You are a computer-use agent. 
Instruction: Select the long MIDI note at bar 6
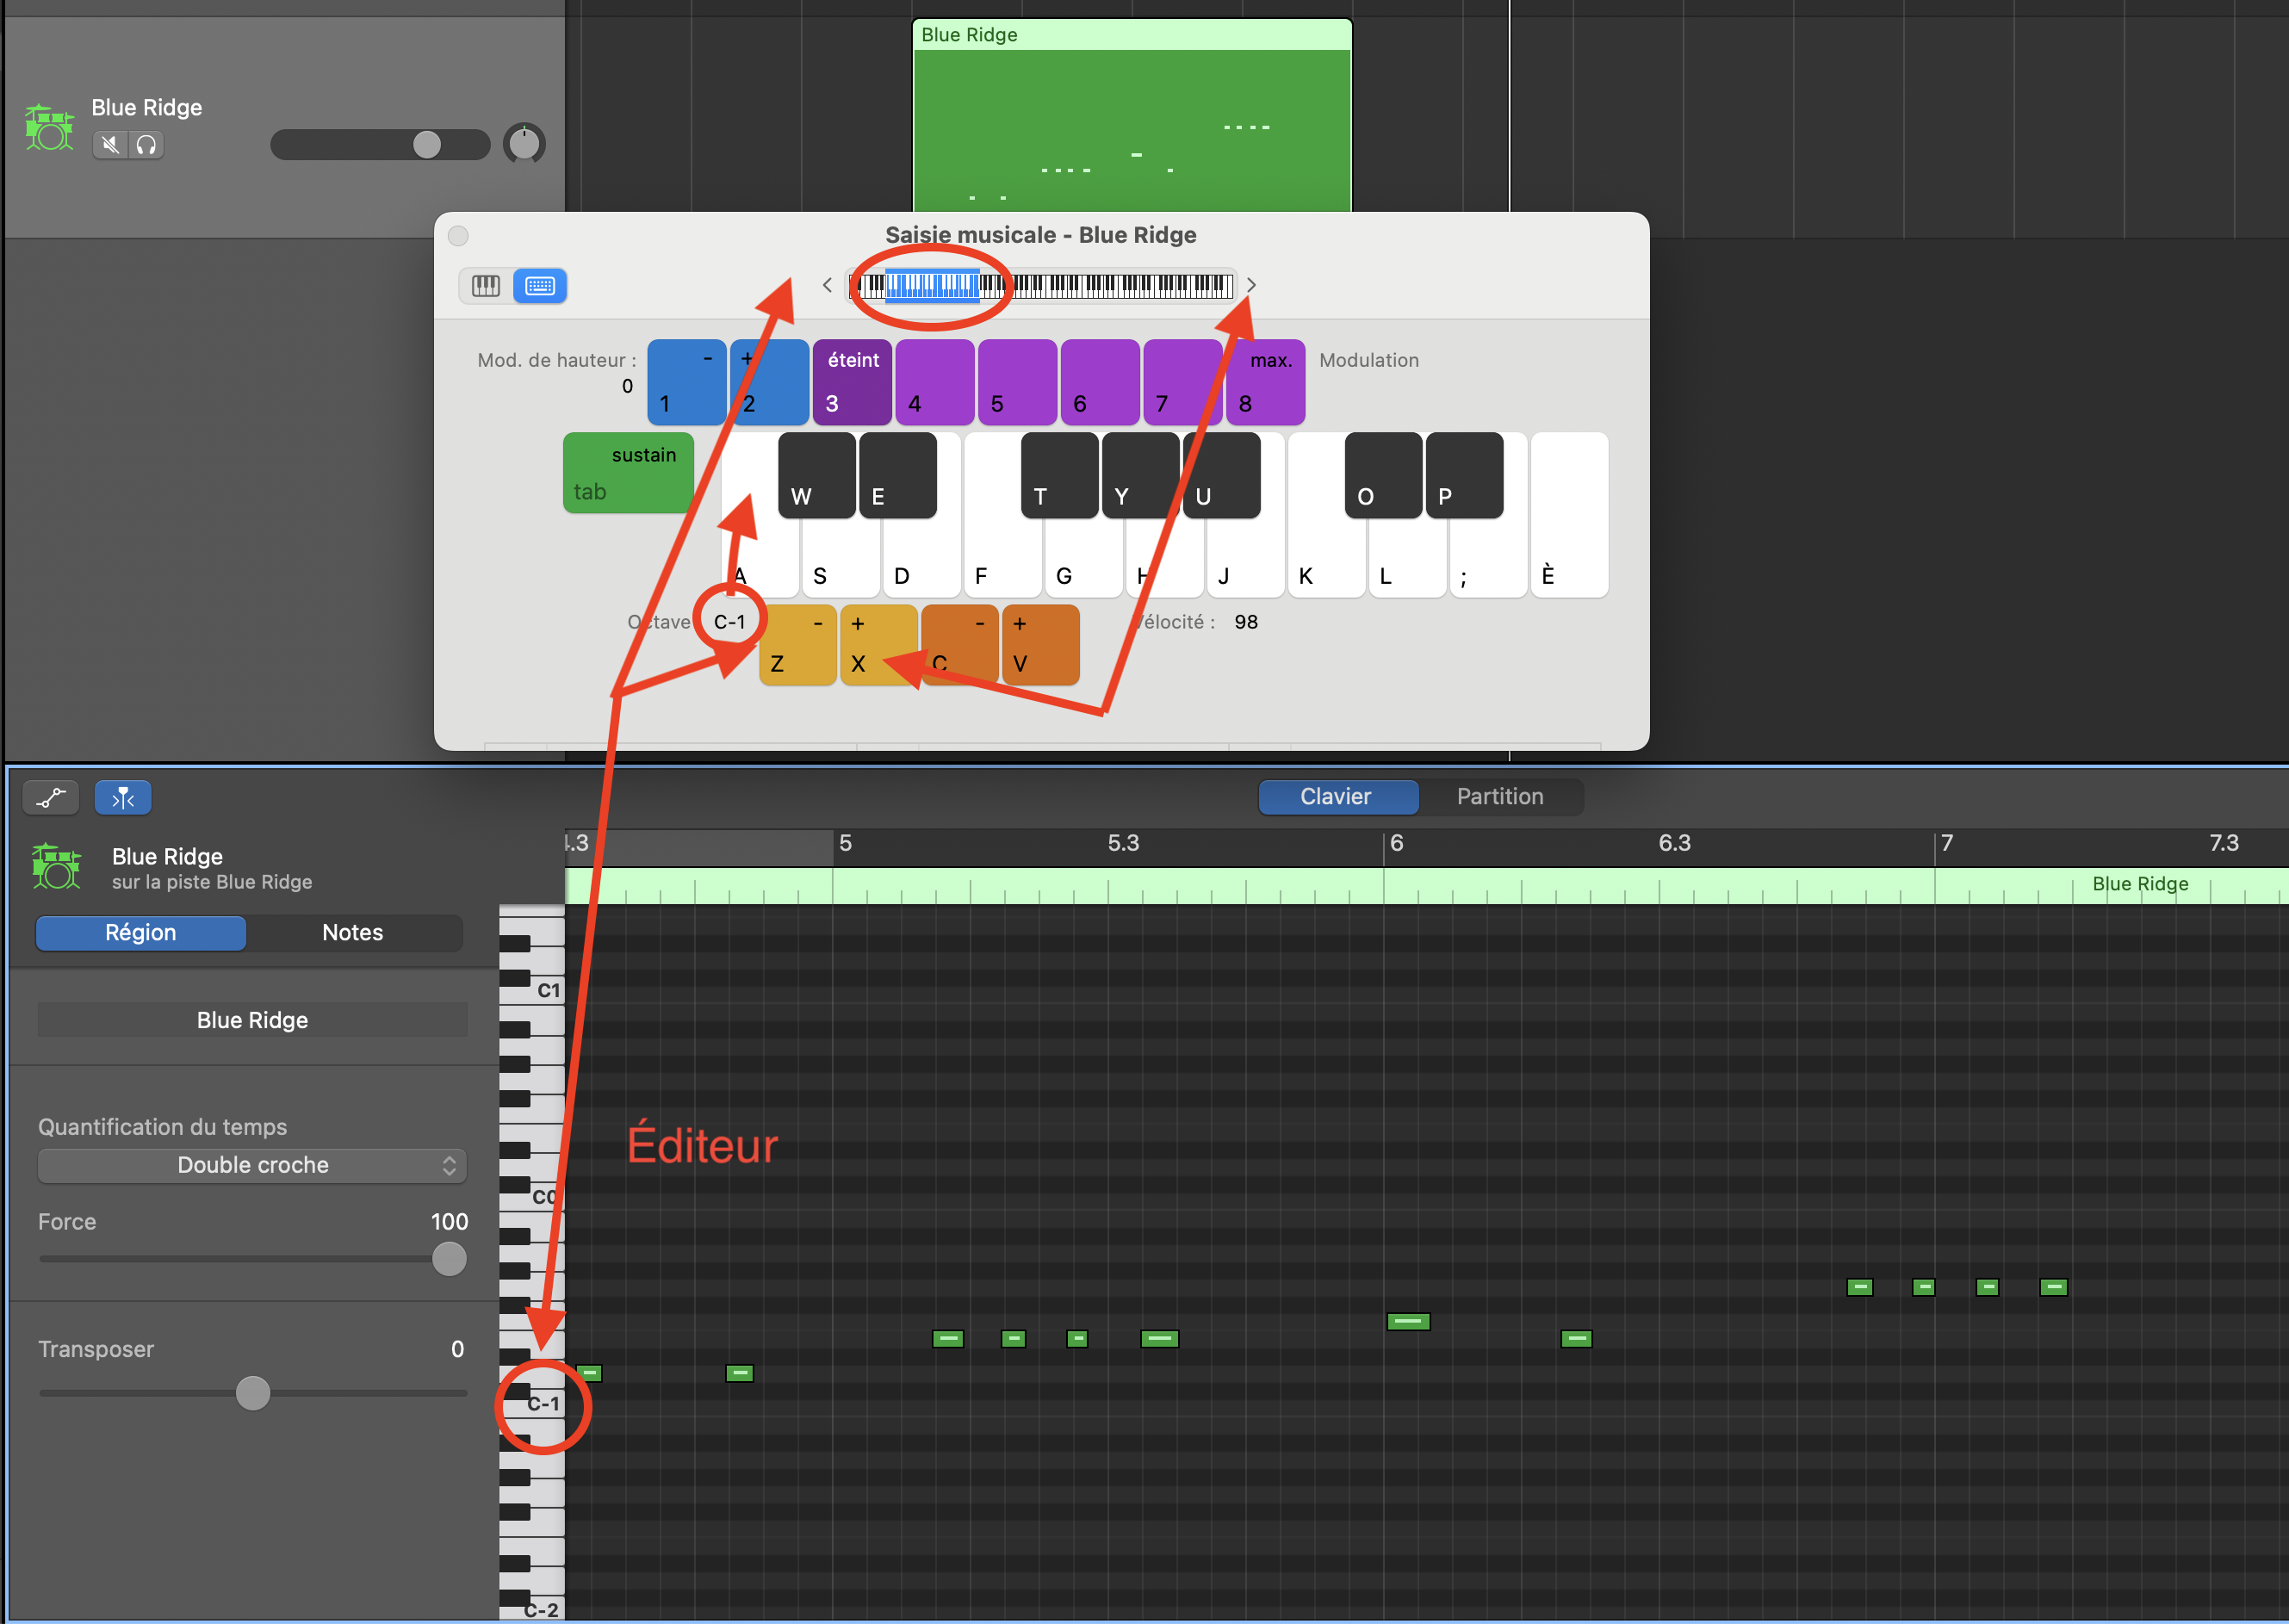(x=1408, y=1322)
